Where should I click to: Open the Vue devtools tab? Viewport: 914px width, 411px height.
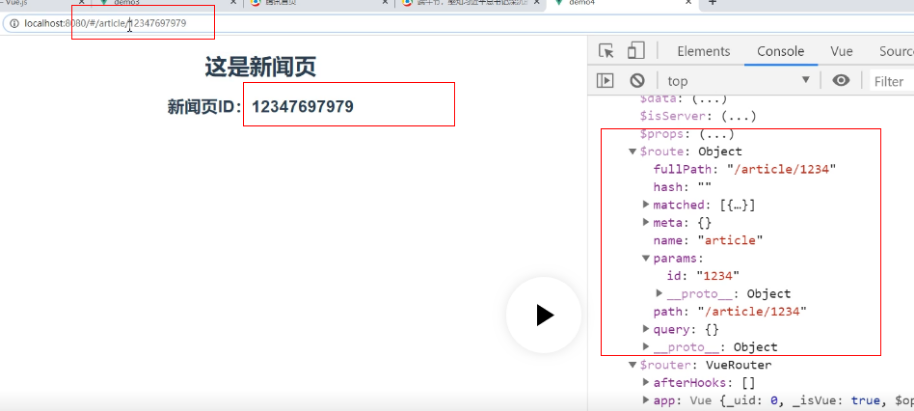coord(842,51)
